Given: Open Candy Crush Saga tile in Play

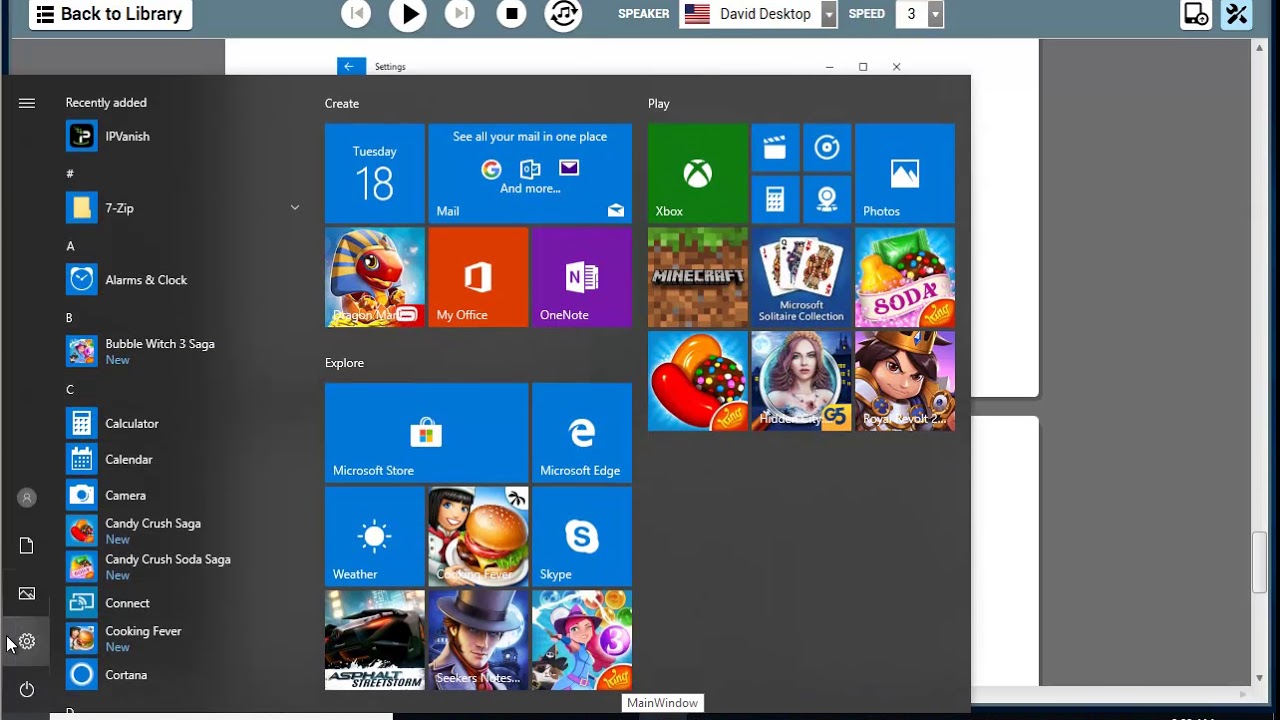Looking at the screenshot, I should tap(698, 381).
